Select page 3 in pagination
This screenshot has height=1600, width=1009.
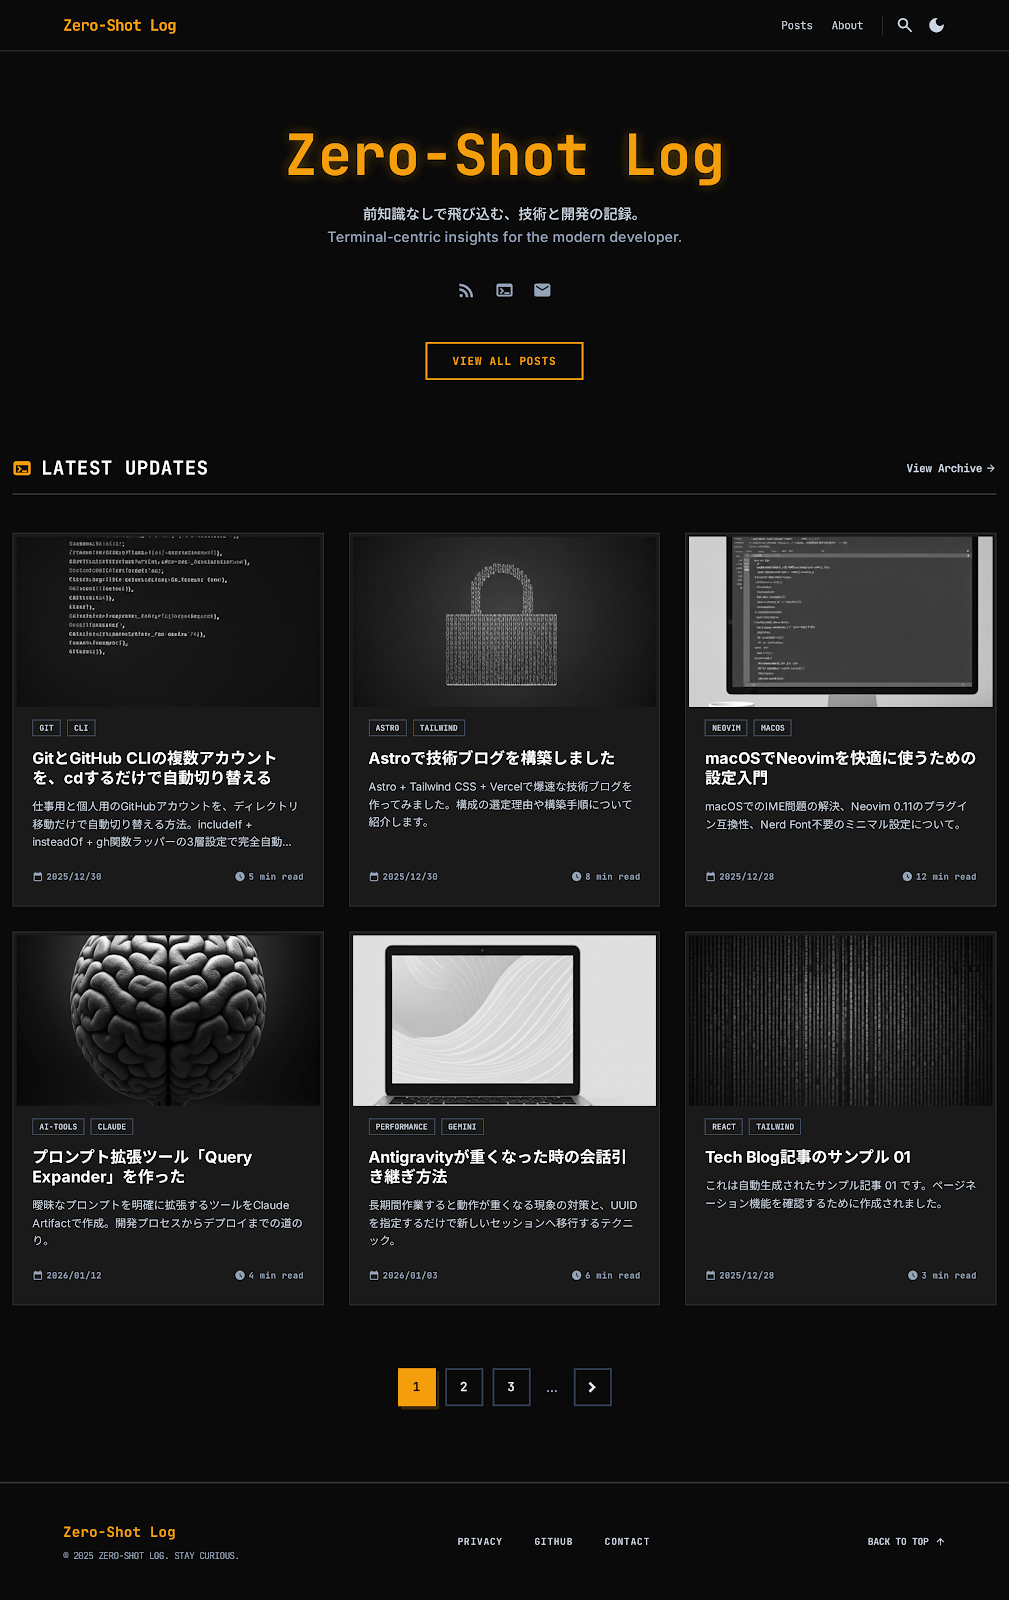[511, 1387]
